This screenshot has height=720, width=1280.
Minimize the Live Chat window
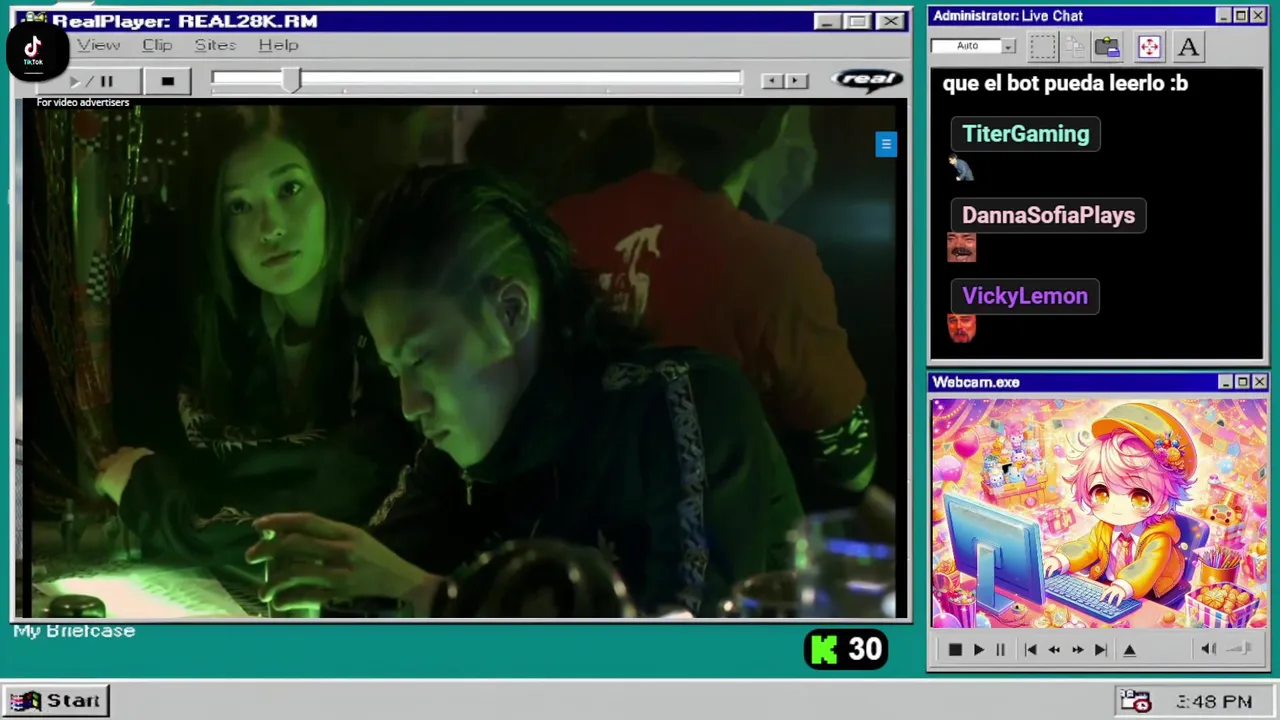click(1223, 16)
